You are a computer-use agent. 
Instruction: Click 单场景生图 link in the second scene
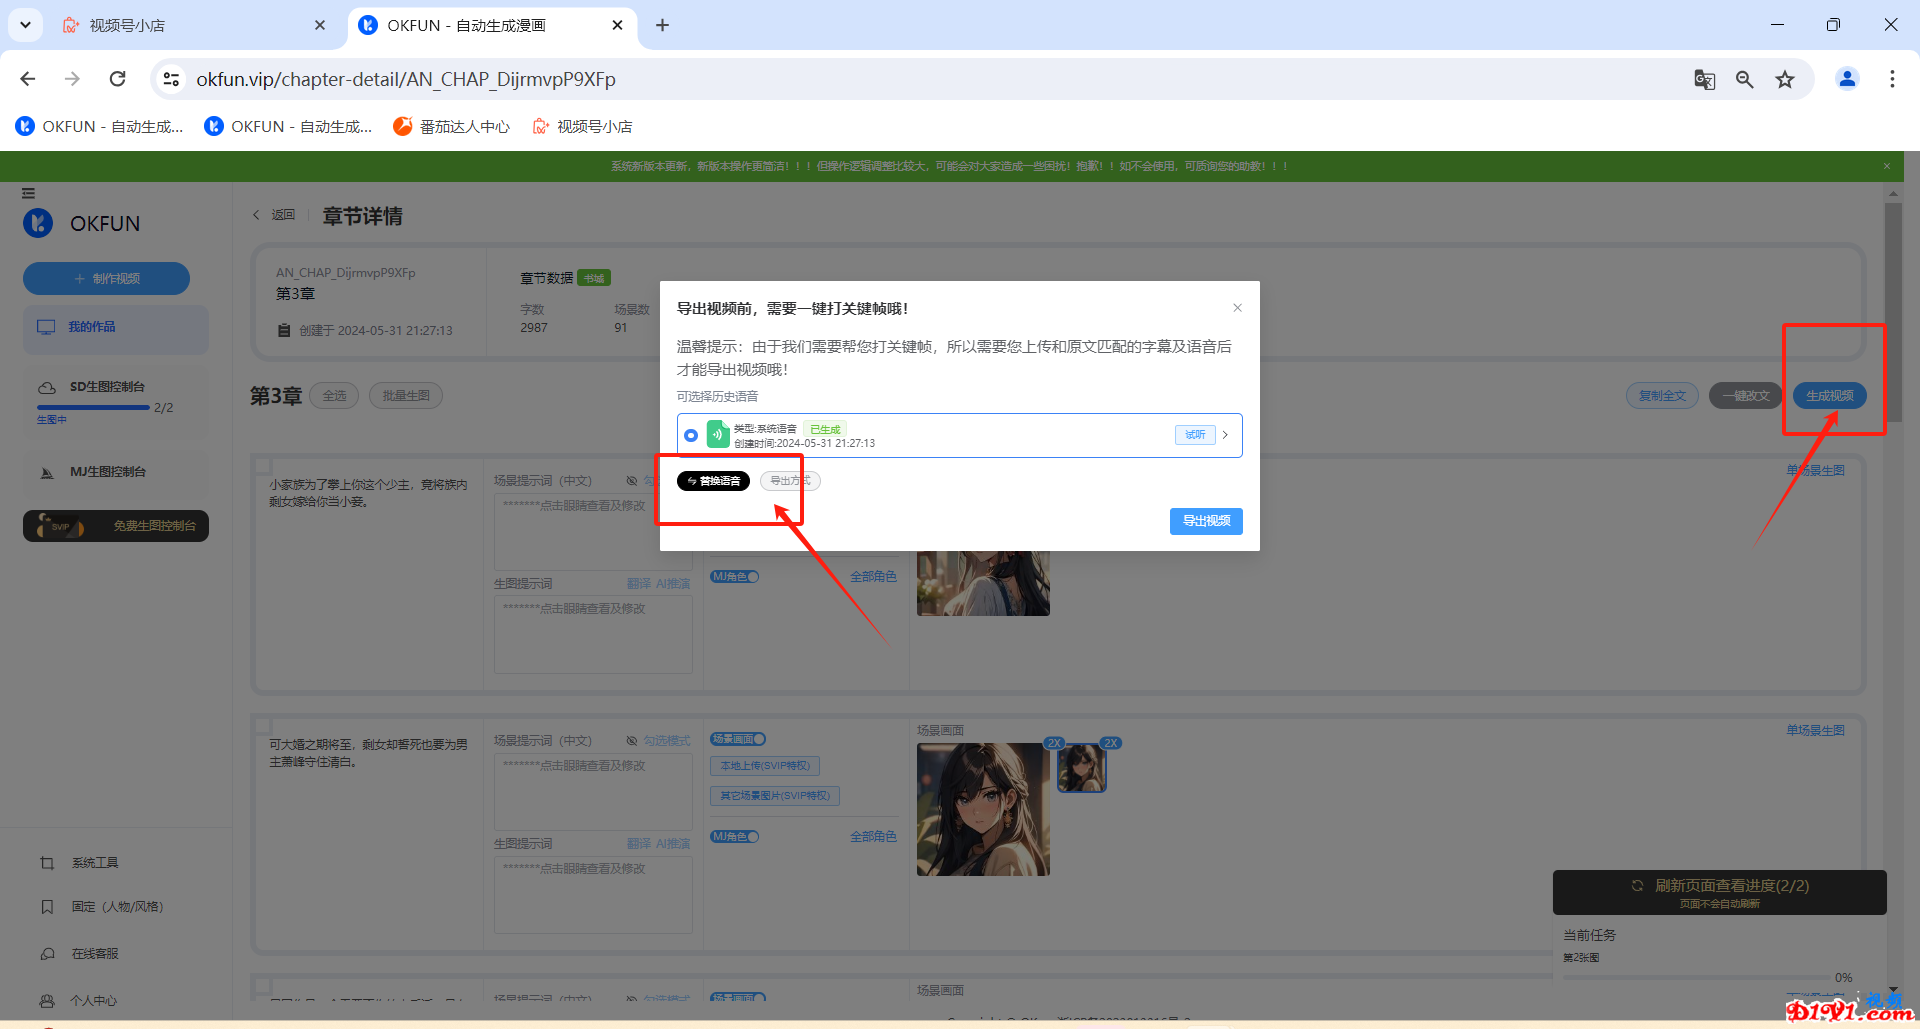tap(1815, 731)
